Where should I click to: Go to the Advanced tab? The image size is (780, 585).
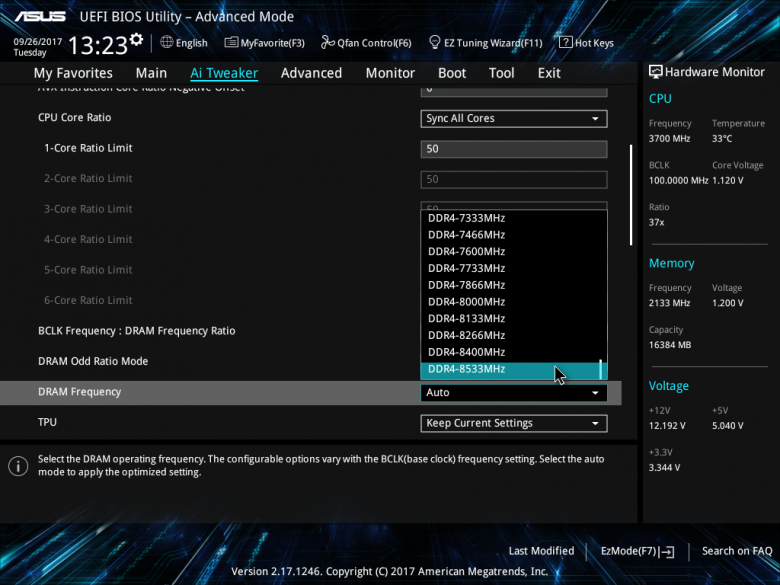click(x=311, y=73)
